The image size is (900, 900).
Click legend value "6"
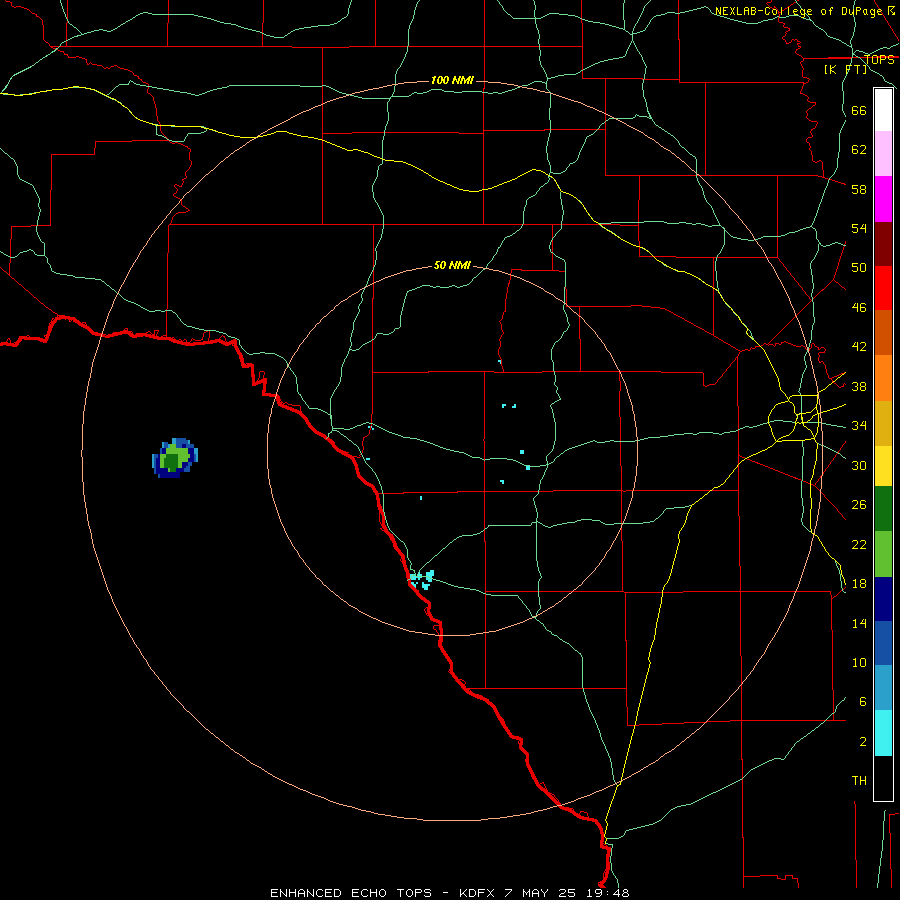click(863, 702)
